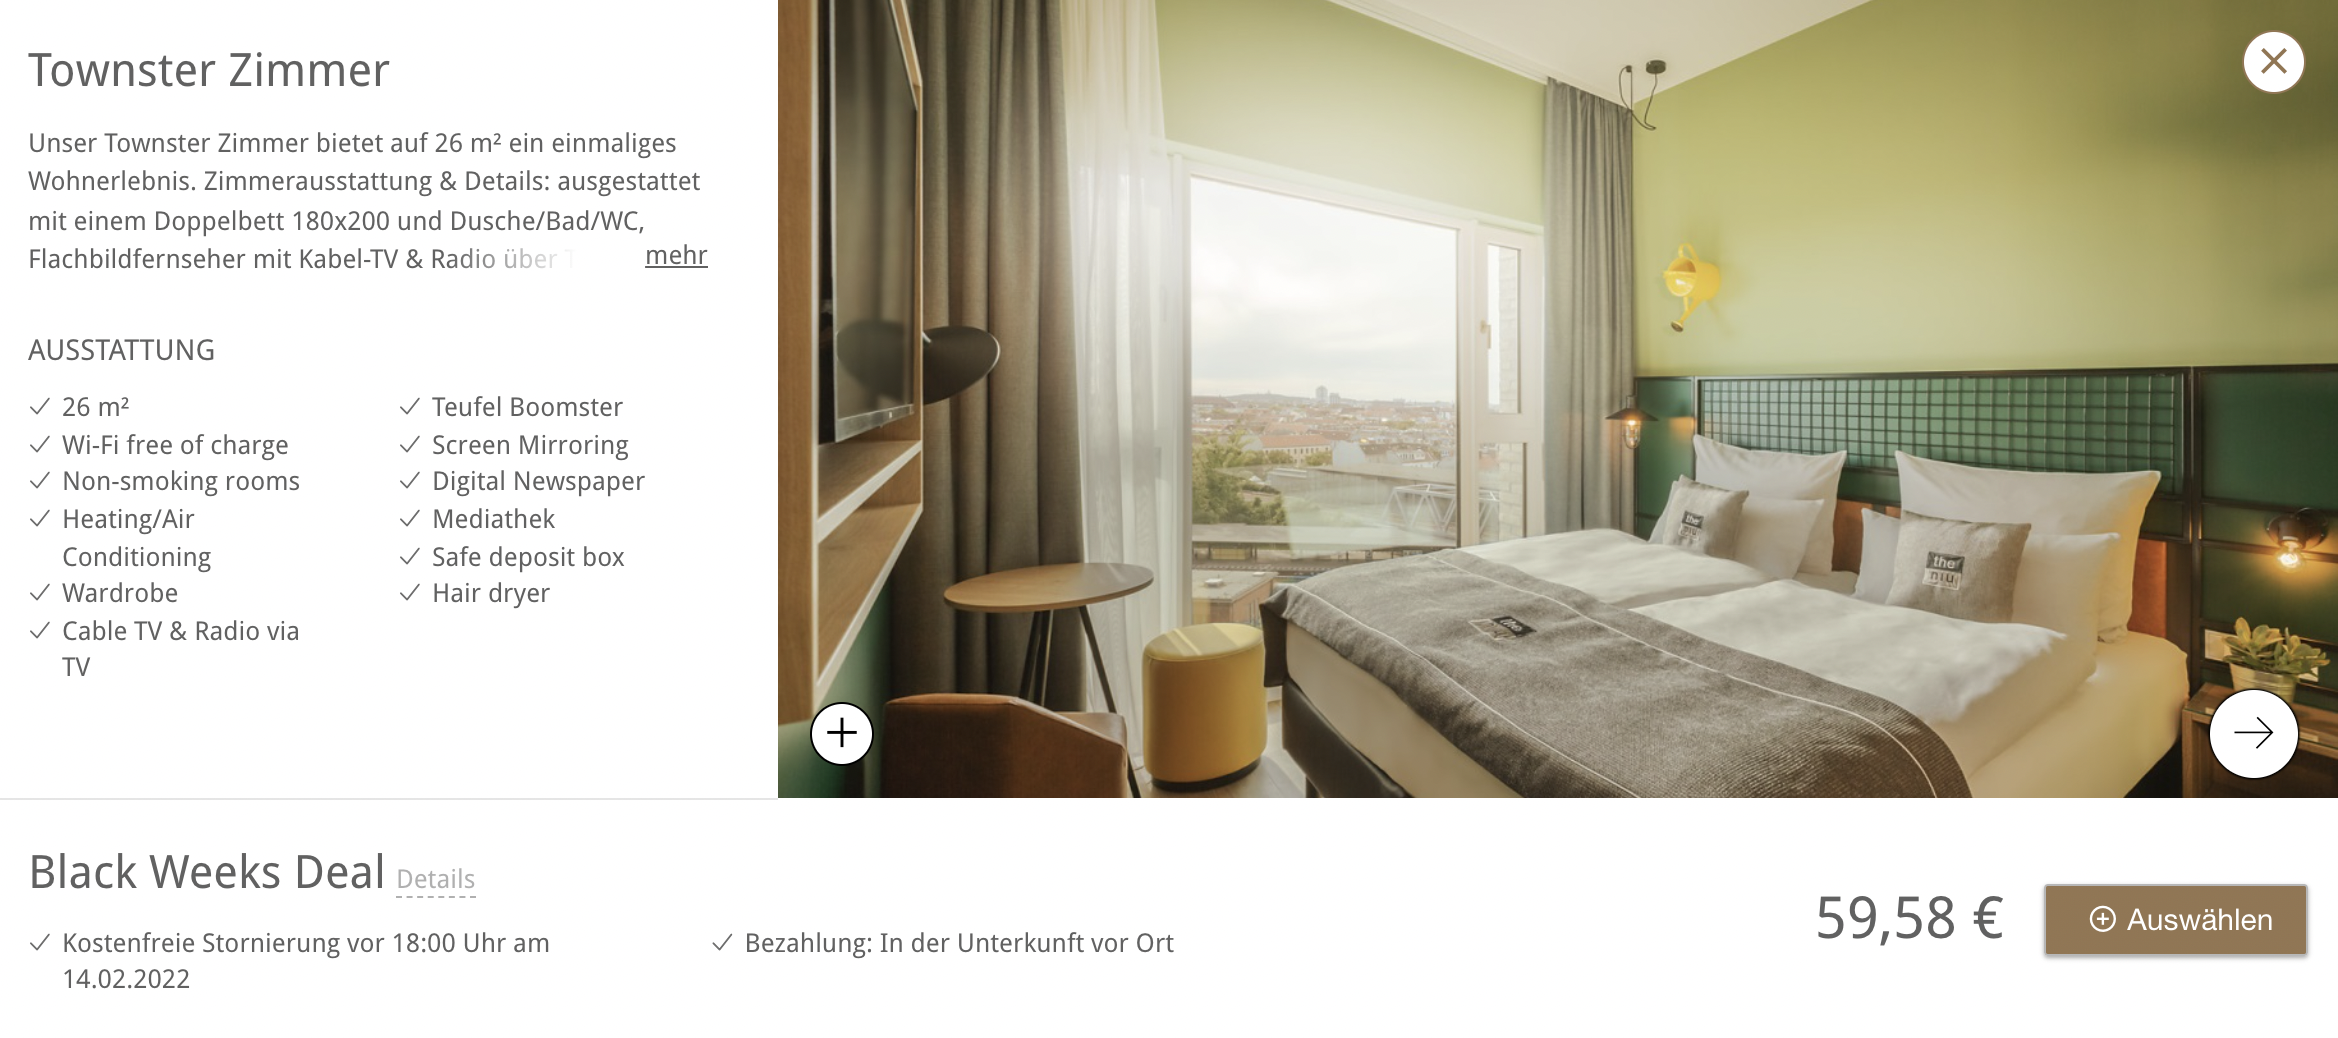Click the 59,58 € price
Screen dimensions: 2338x1038
coord(1909,918)
